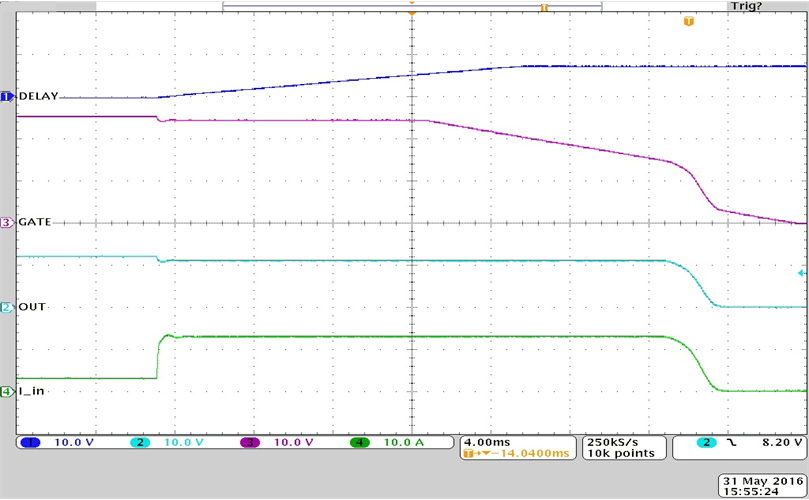The image size is (809, 500).
Task: Click channel 1 DELAY ground marker
Action: tap(7, 96)
